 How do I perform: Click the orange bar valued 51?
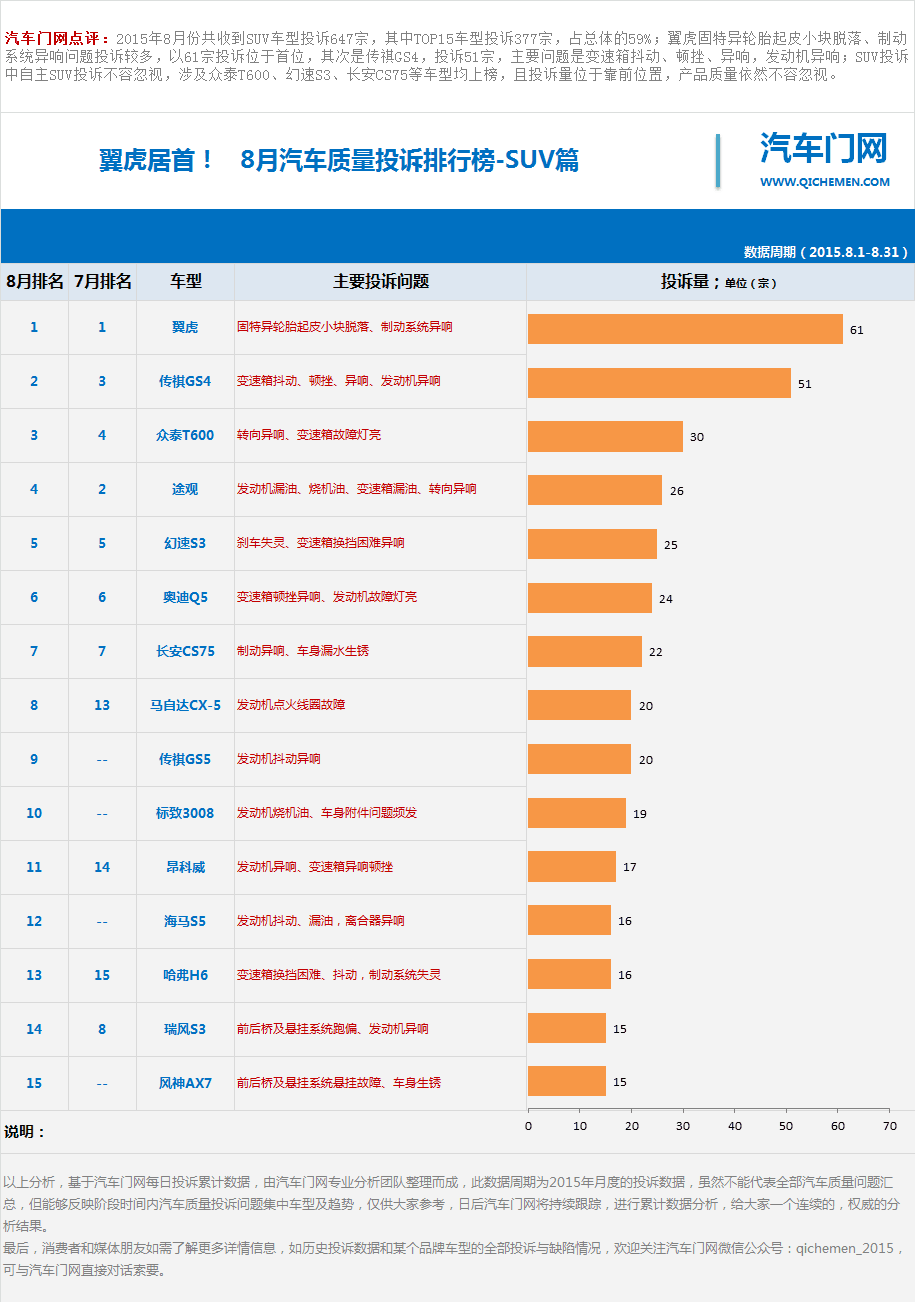659,383
